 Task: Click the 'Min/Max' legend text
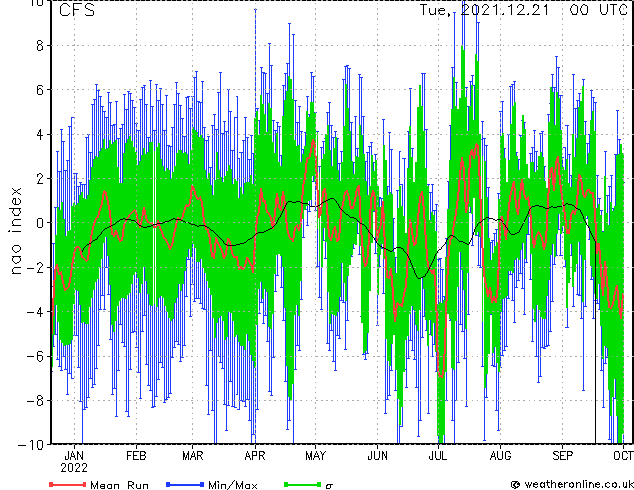[x=232, y=485]
